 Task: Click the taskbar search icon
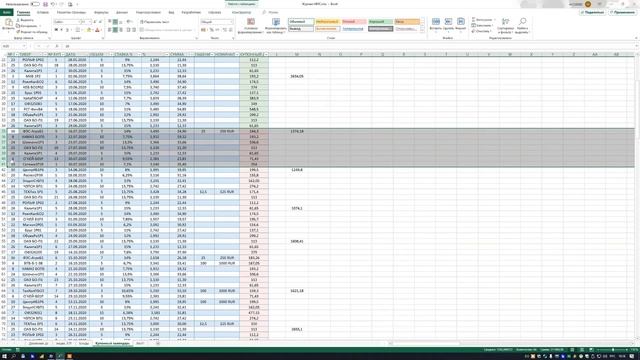(x=13, y=356)
